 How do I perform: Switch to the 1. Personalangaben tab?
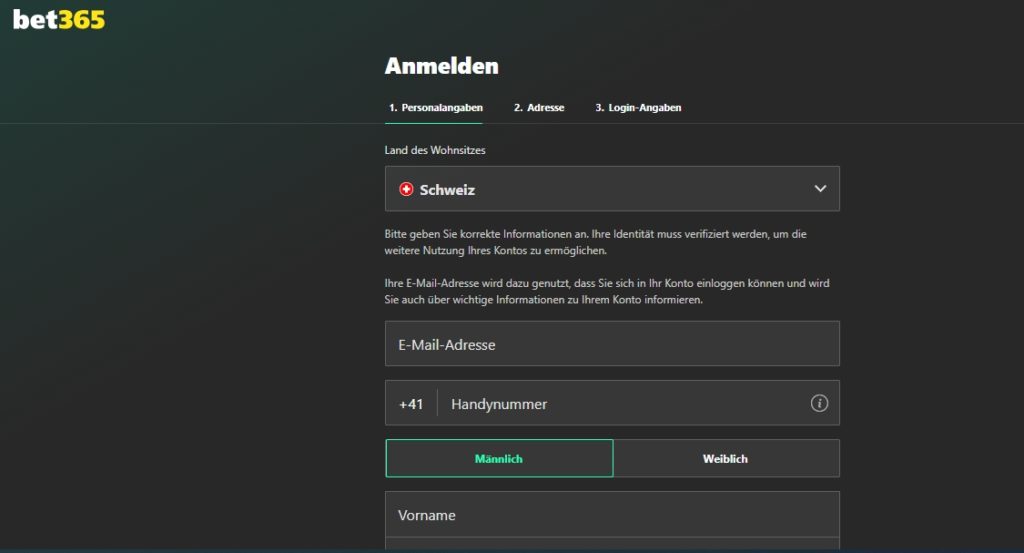point(436,108)
